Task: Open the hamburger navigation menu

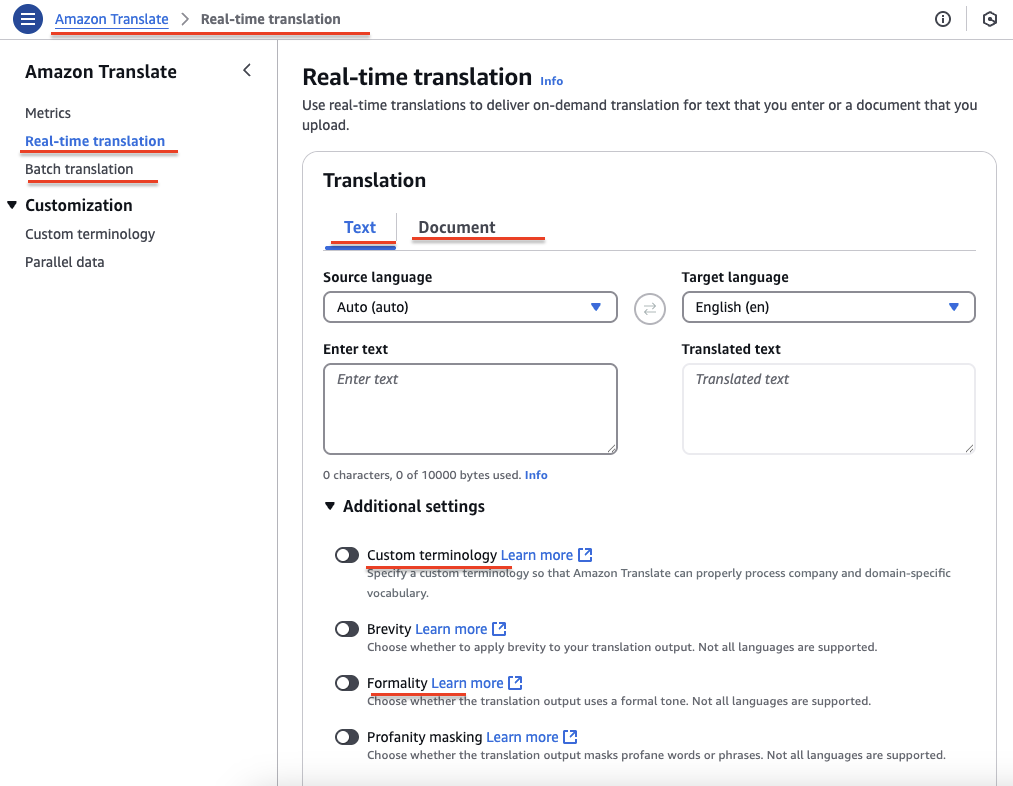Action: pos(27,19)
